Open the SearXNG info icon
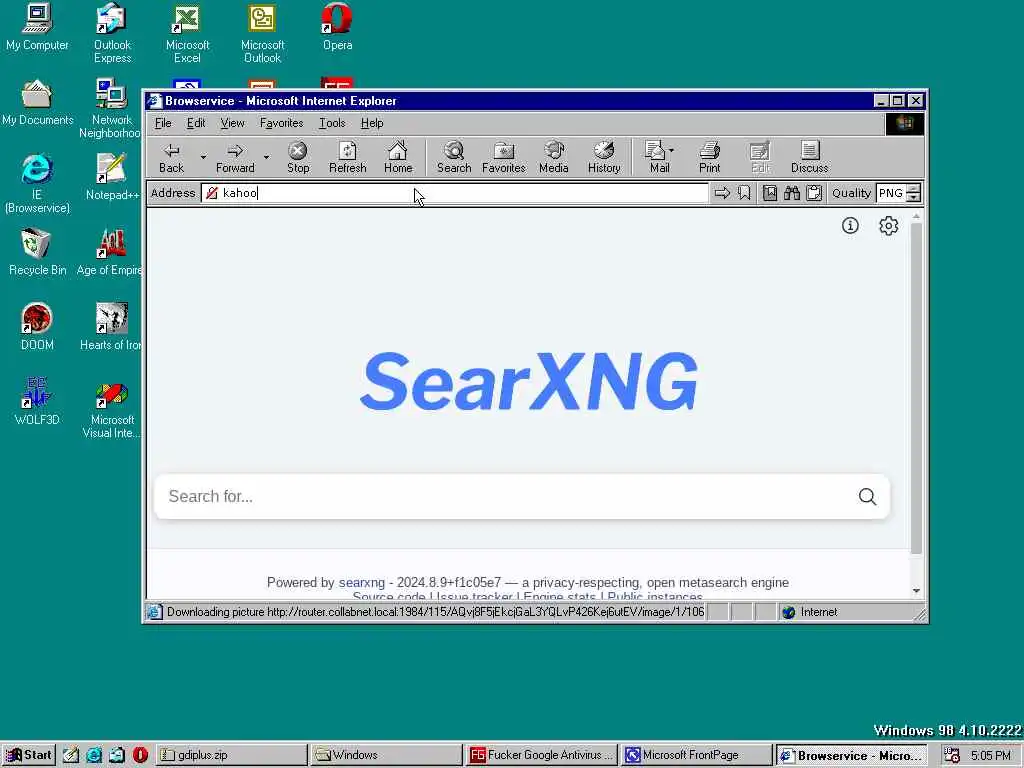The image size is (1024, 768). tap(850, 226)
